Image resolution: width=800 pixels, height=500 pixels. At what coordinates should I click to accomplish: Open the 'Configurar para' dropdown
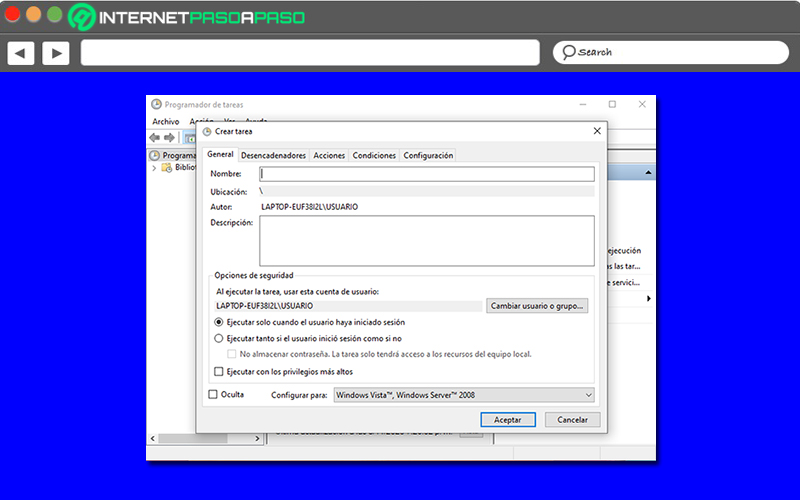[x=464, y=395]
